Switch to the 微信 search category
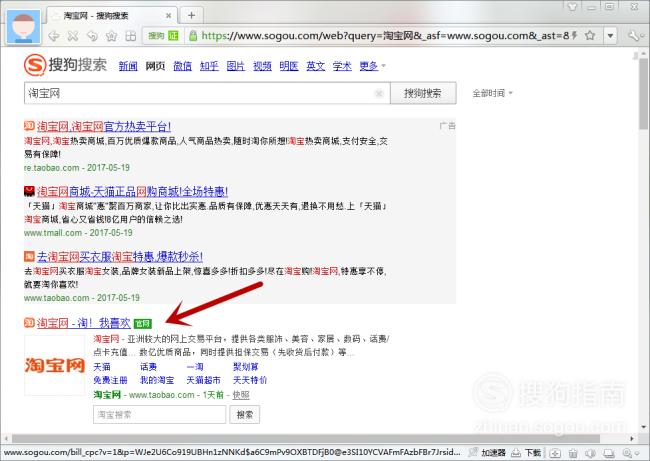This screenshot has width=650, height=461. pyautogui.click(x=182, y=66)
